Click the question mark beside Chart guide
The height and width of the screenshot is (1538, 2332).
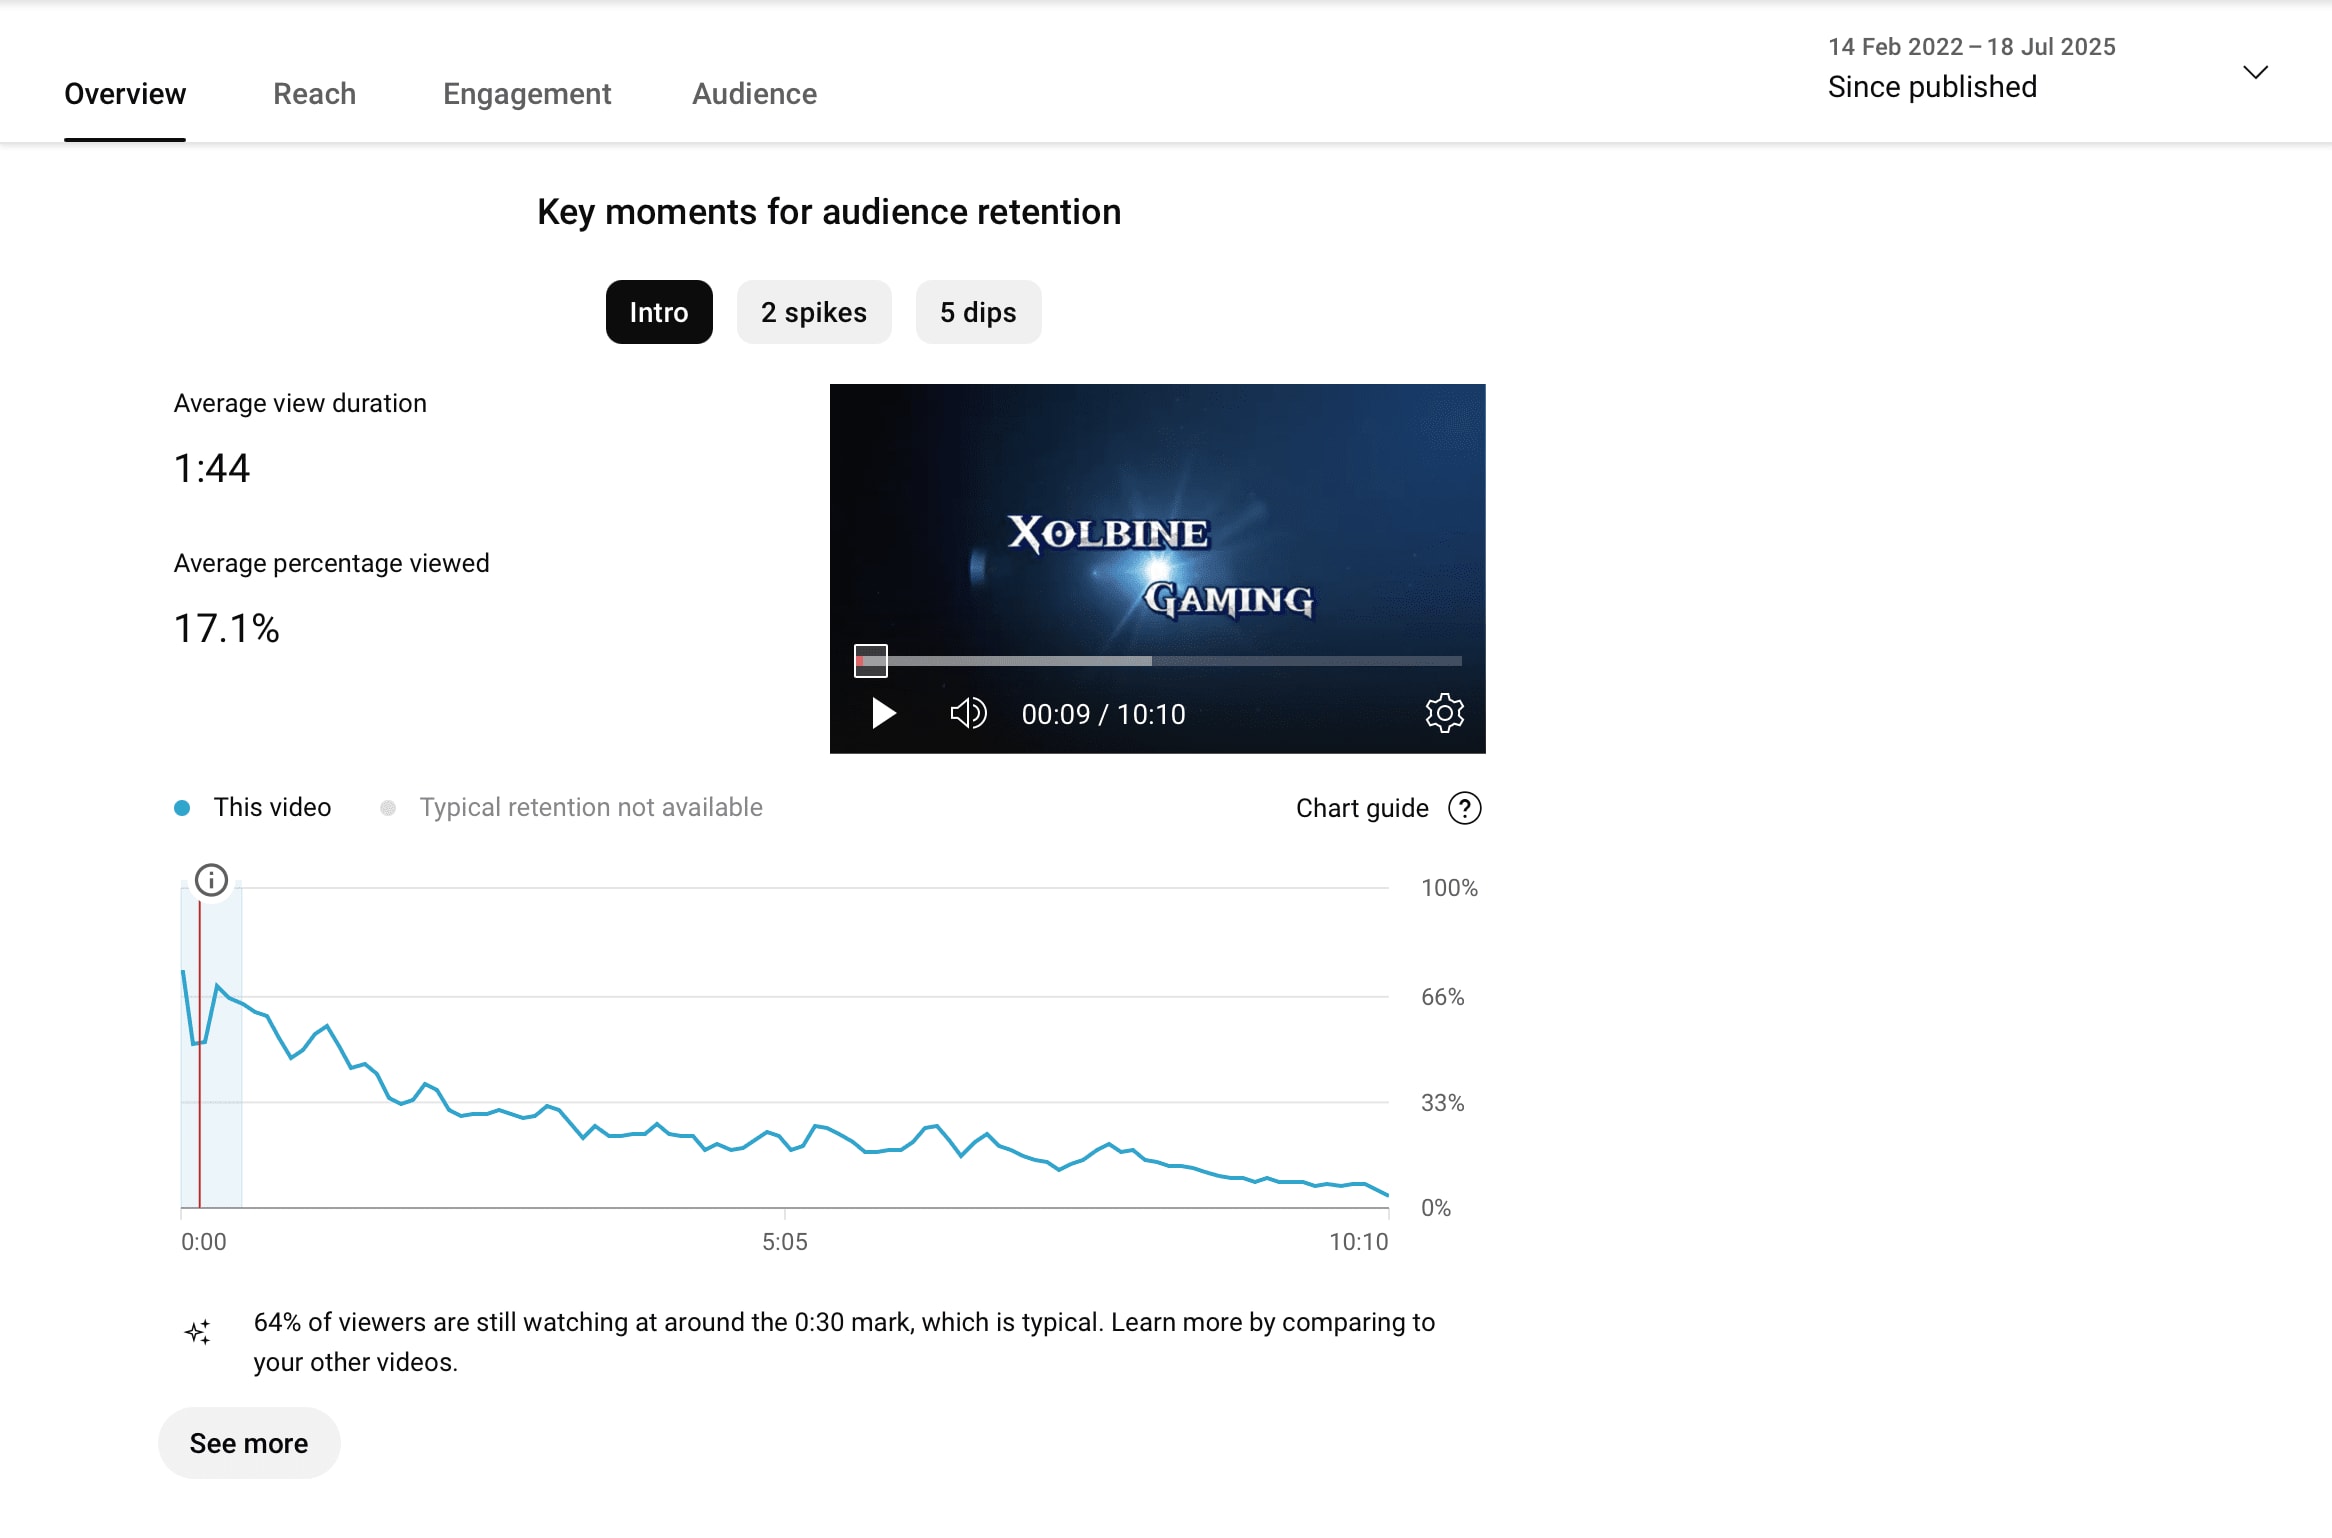pos(1464,808)
